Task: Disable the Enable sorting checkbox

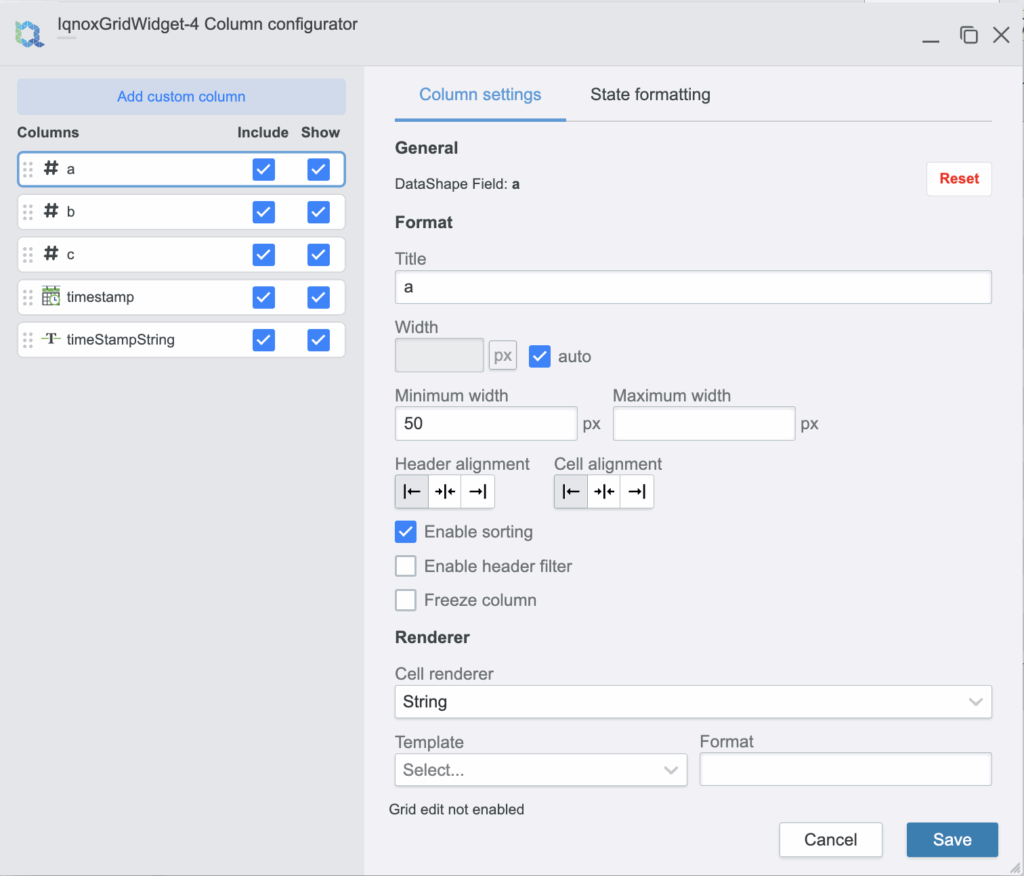Action: [406, 532]
